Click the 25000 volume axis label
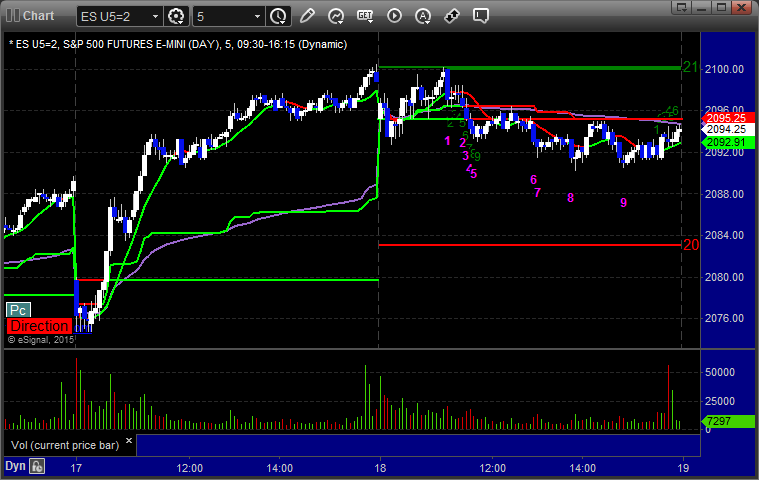This screenshot has height=480, width=759. point(720,401)
